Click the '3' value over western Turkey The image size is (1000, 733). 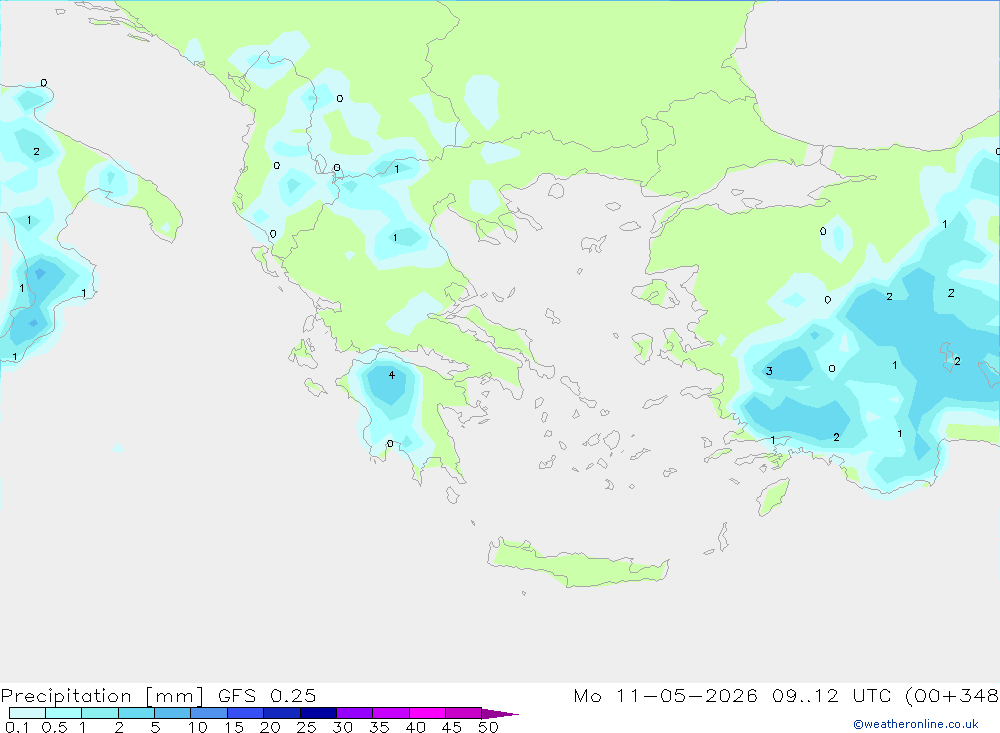click(769, 371)
